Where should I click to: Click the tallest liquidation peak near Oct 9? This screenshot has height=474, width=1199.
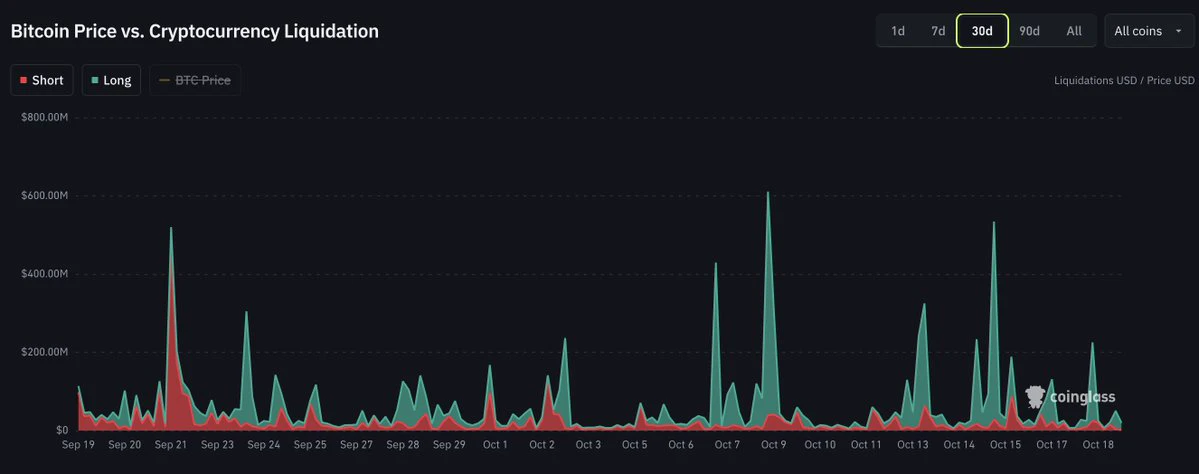click(x=768, y=193)
